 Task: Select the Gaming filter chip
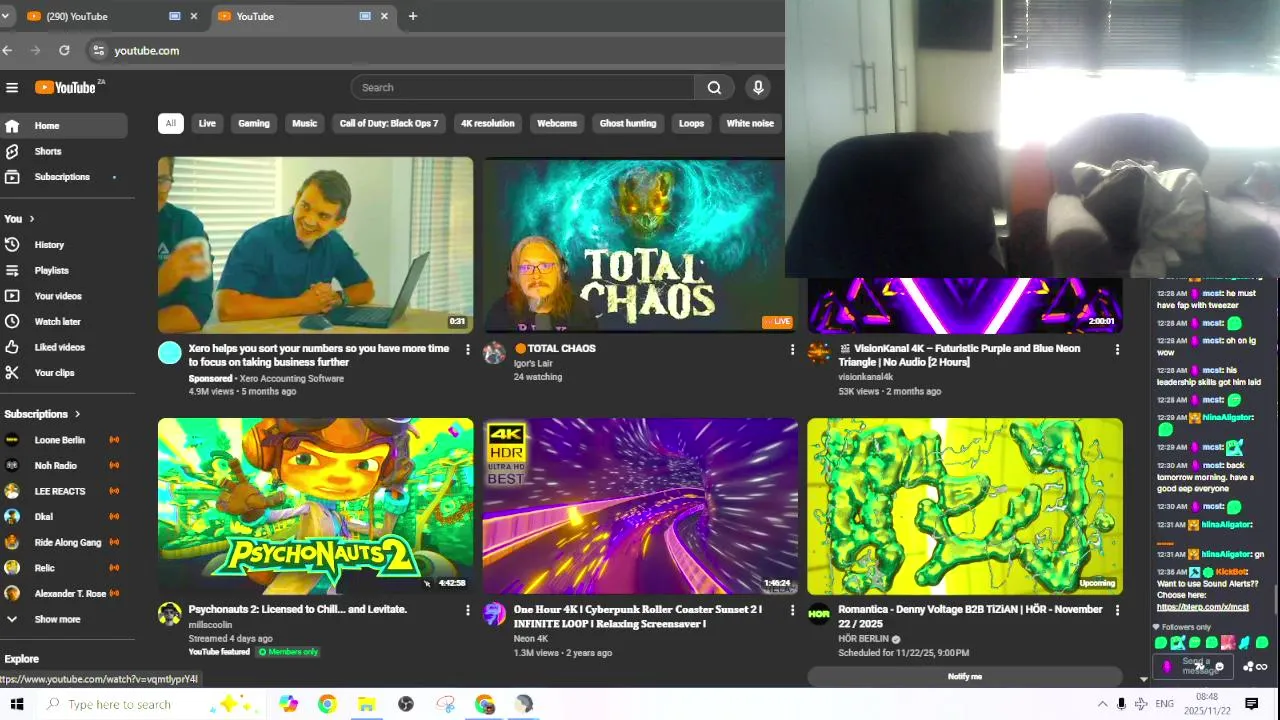tap(254, 123)
